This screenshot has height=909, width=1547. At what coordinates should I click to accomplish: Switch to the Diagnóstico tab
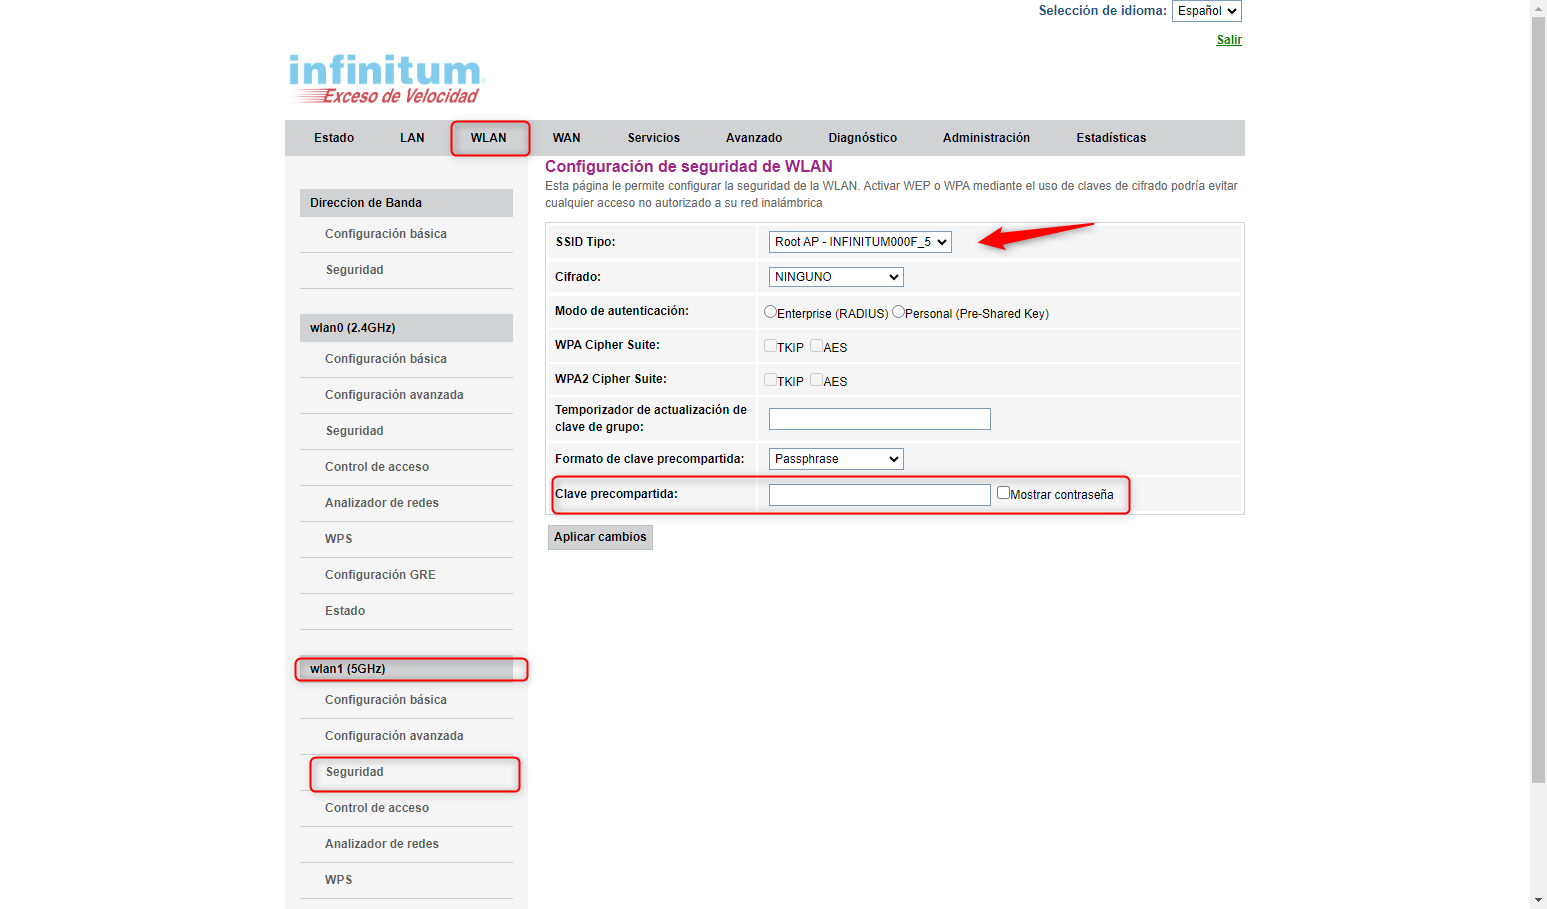(x=862, y=138)
